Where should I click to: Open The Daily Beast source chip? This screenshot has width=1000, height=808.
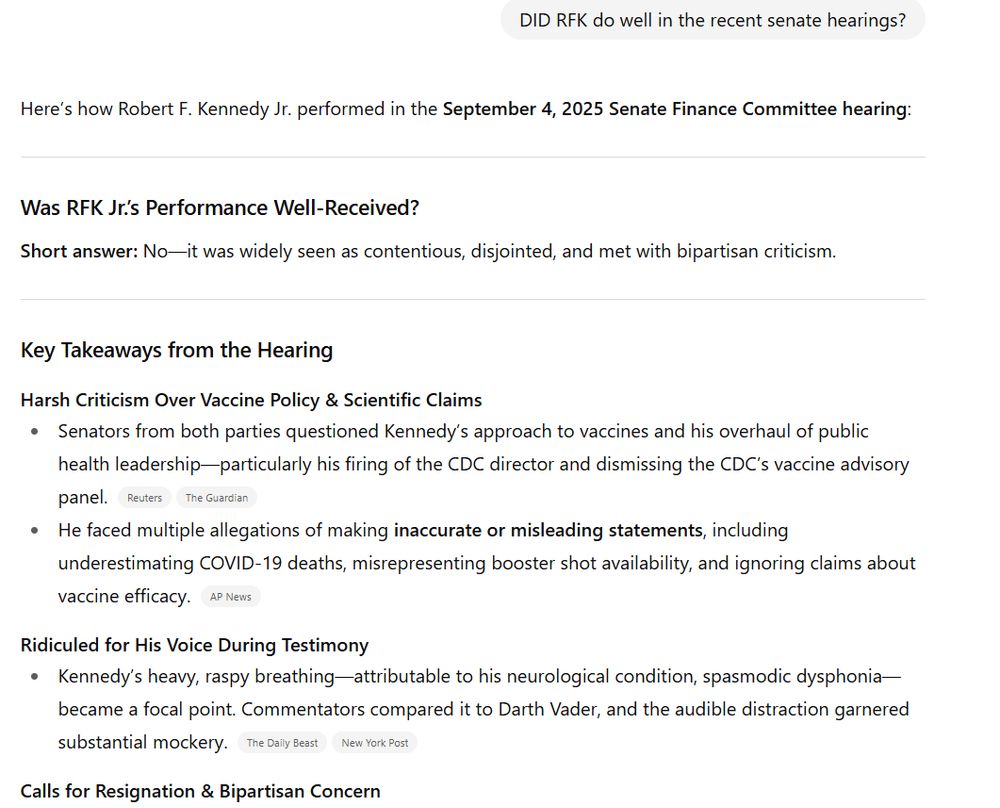[282, 742]
